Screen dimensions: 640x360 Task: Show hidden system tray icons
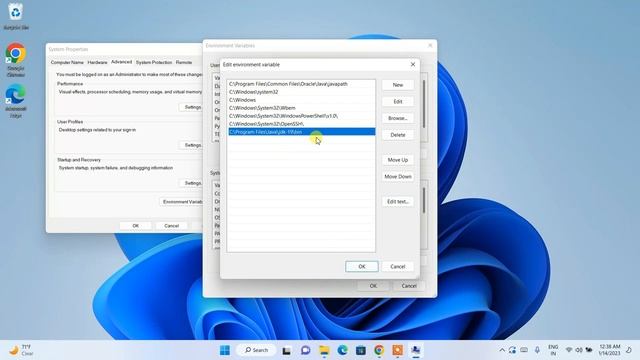502,350
